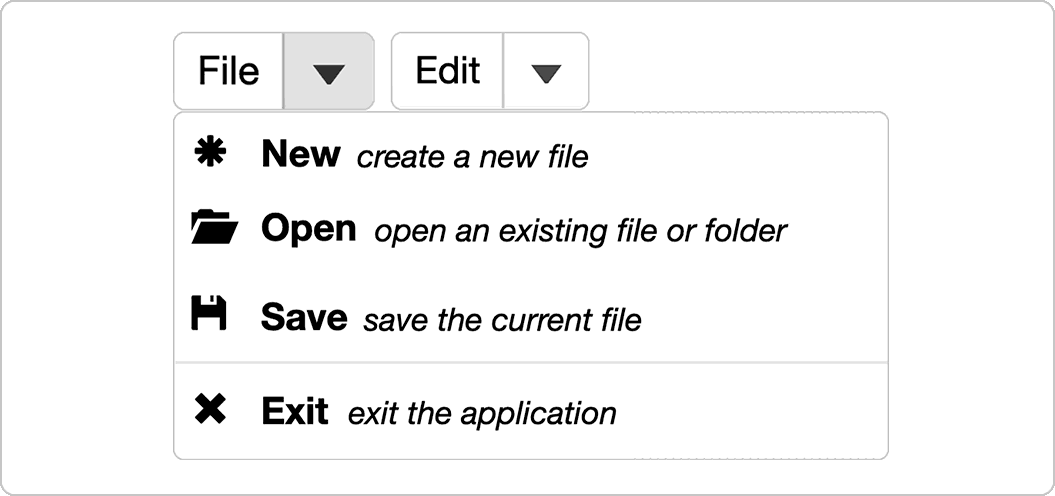Click the 'create a new file' description
This screenshot has width=1055, height=496.
click(472, 157)
